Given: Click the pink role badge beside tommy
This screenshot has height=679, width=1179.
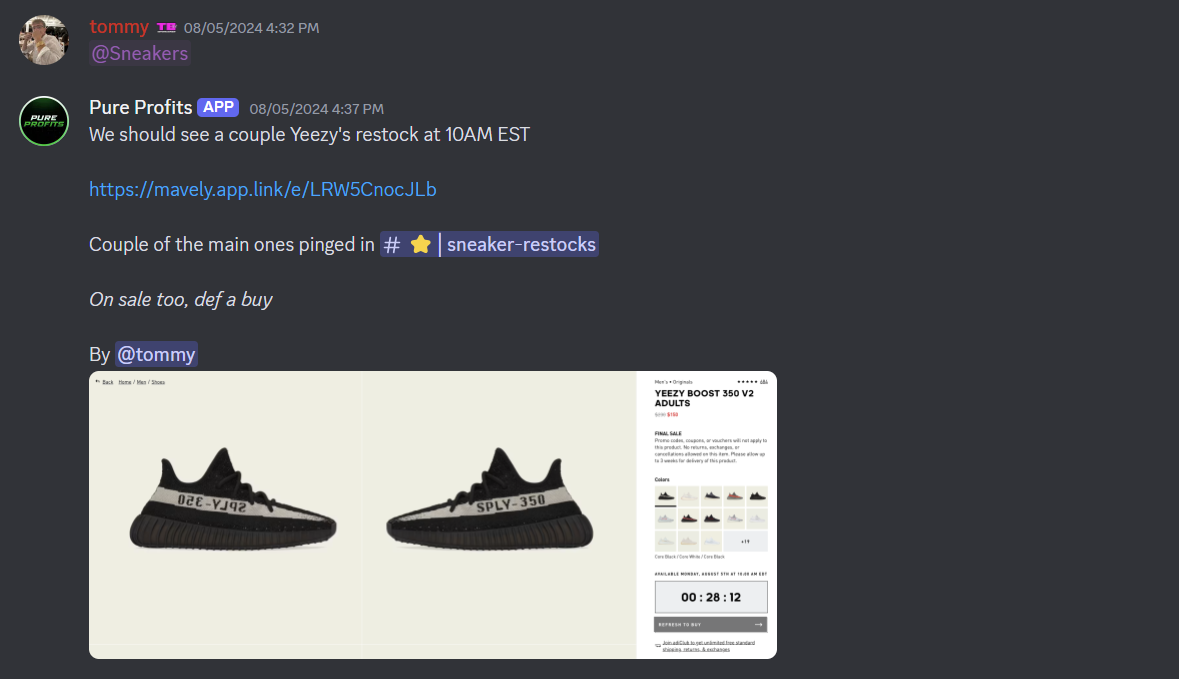Looking at the screenshot, I should (166, 28).
